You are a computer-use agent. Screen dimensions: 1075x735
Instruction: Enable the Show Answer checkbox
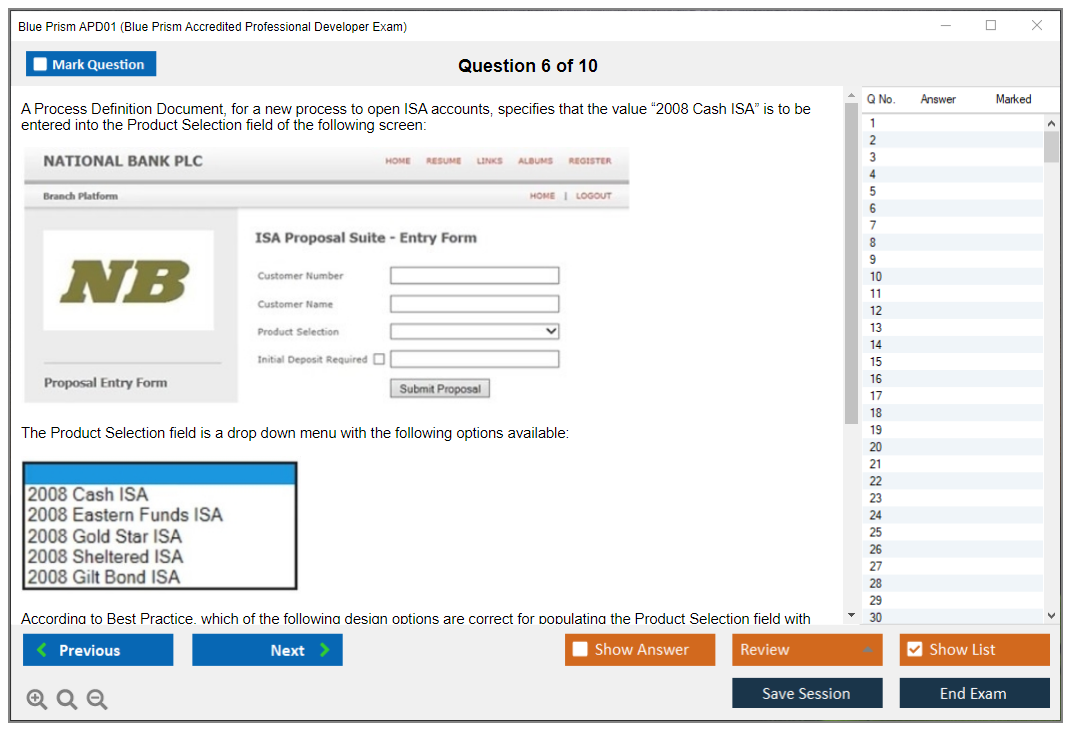pyautogui.click(x=581, y=650)
